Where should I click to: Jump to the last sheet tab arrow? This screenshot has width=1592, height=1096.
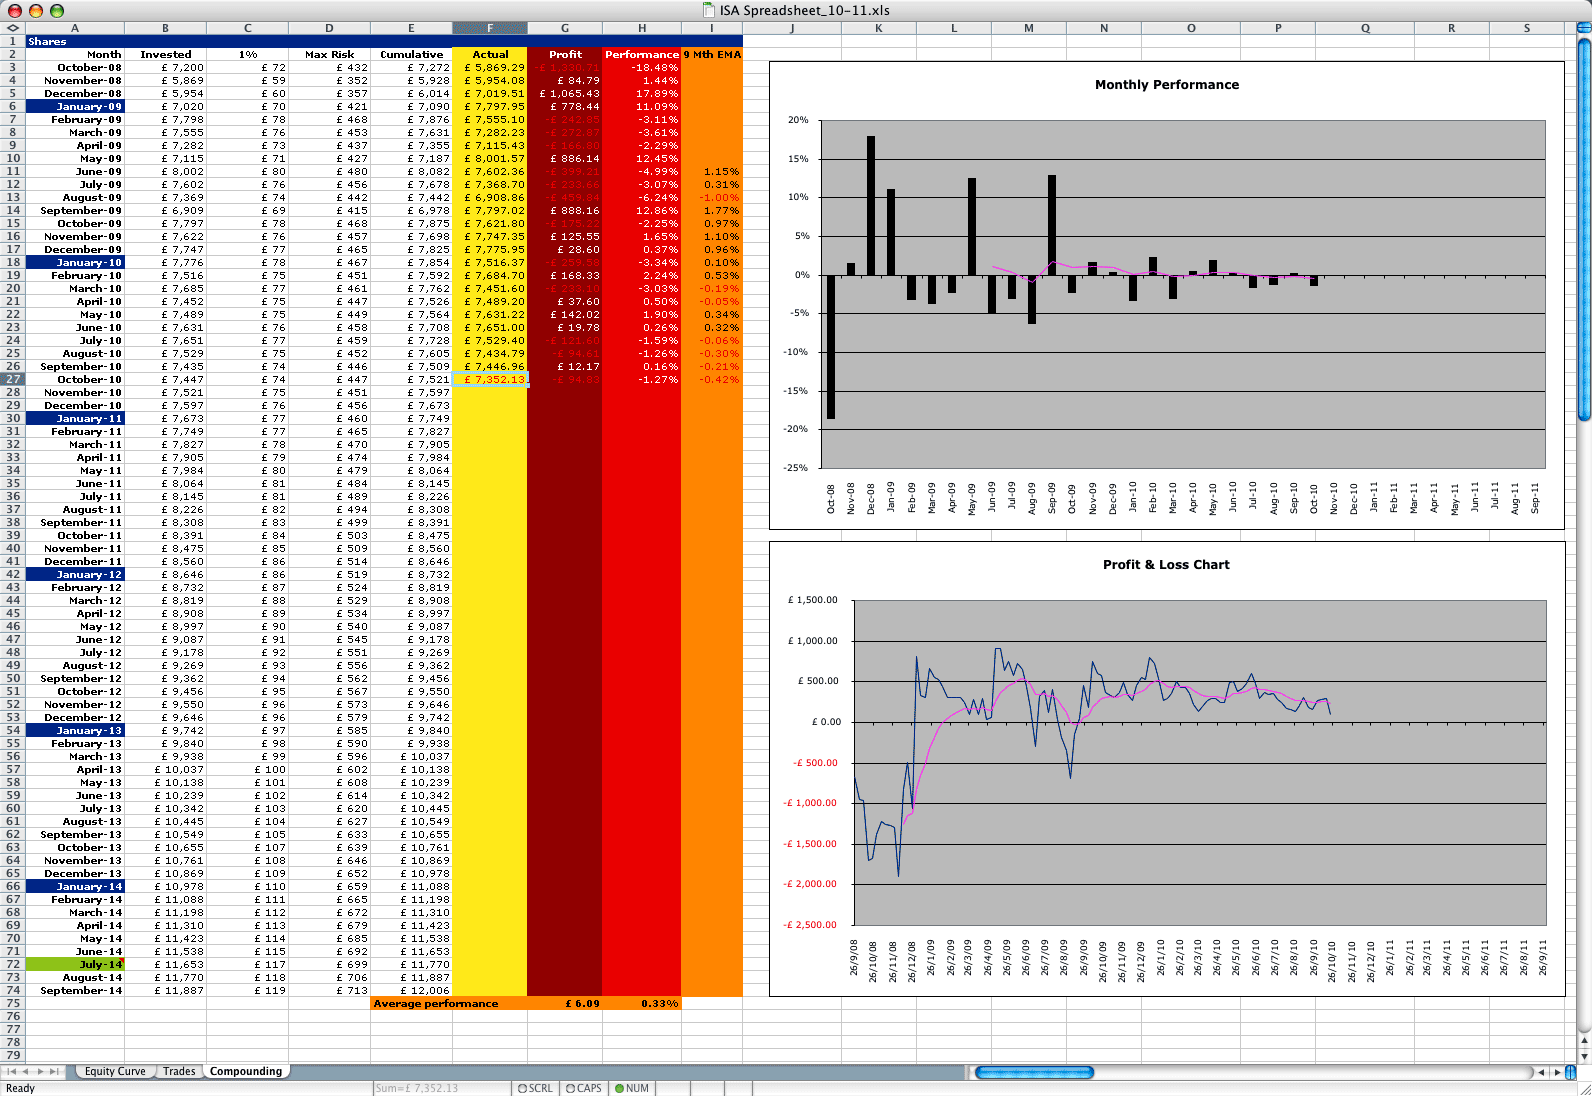(x=55, y=1071)
